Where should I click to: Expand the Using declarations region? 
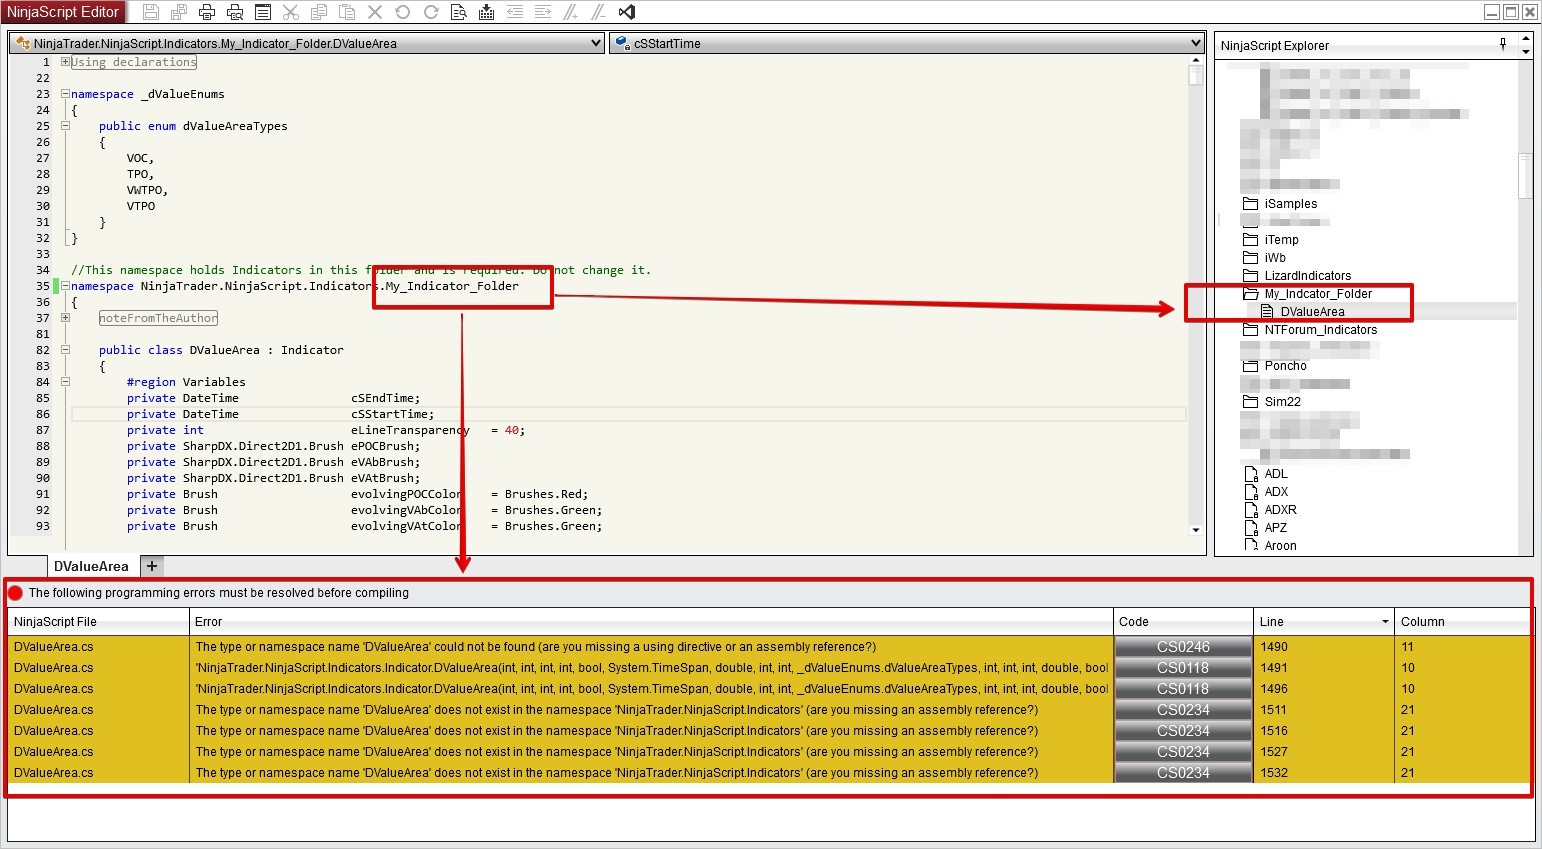(65, 62)
